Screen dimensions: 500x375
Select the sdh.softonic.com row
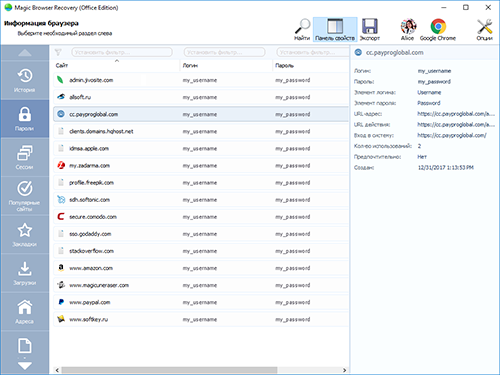(201, 200)
